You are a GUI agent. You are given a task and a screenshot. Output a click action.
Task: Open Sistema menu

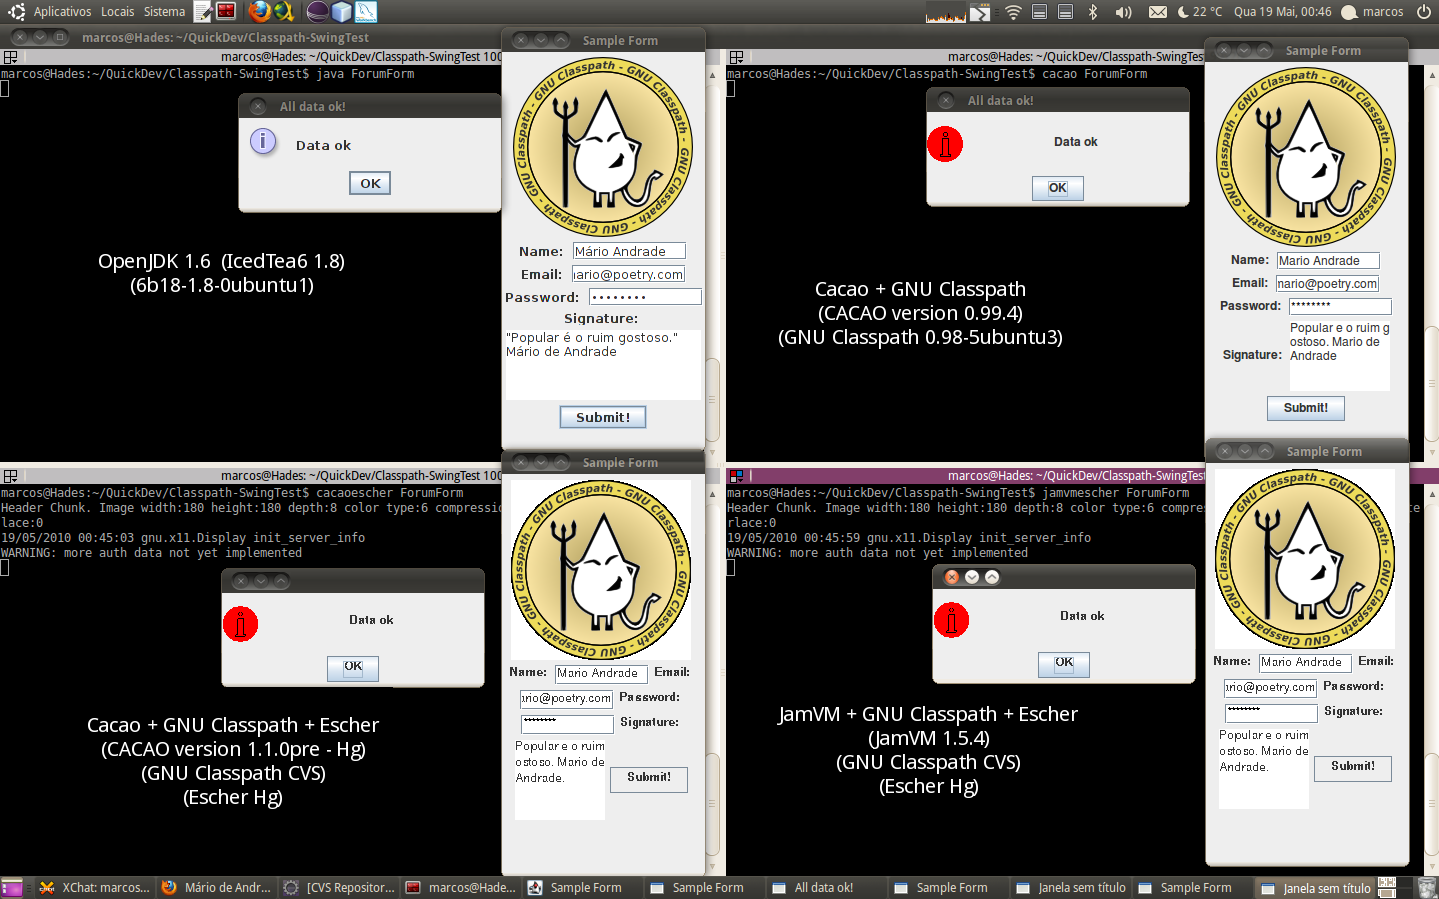coord(164,12)
